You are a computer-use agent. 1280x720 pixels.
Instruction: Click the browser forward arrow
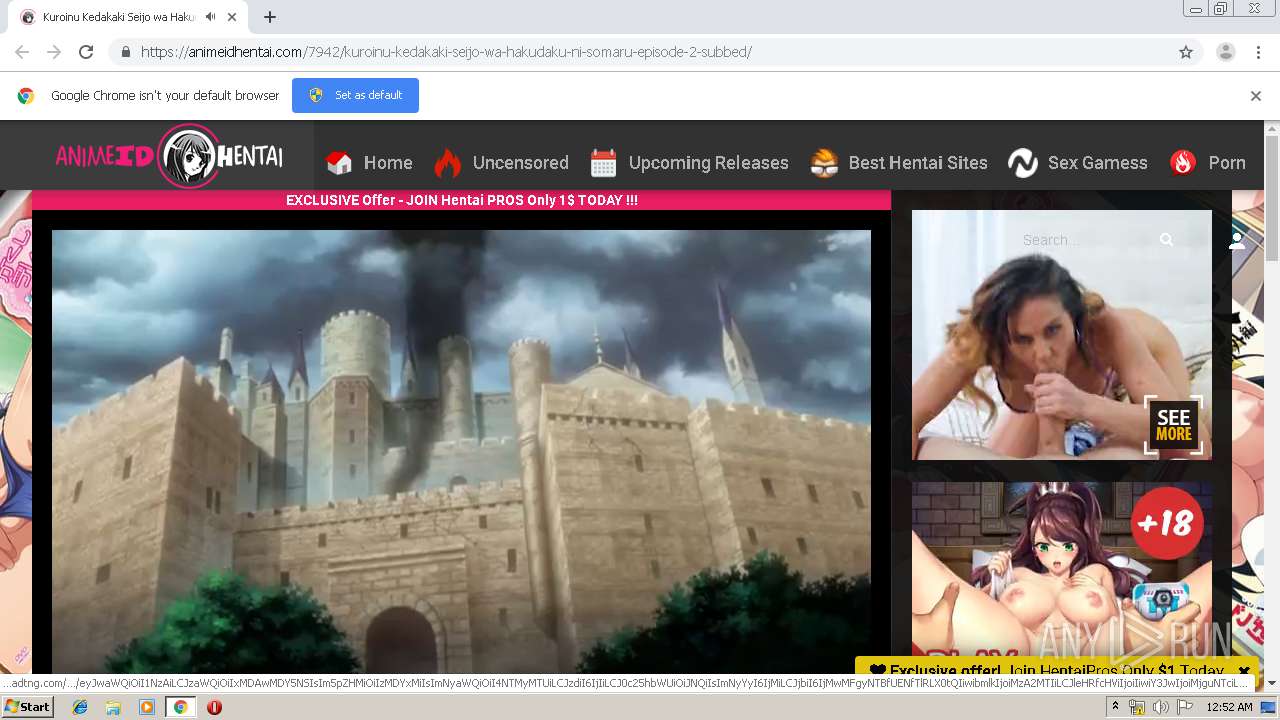[x=54, y=52]
